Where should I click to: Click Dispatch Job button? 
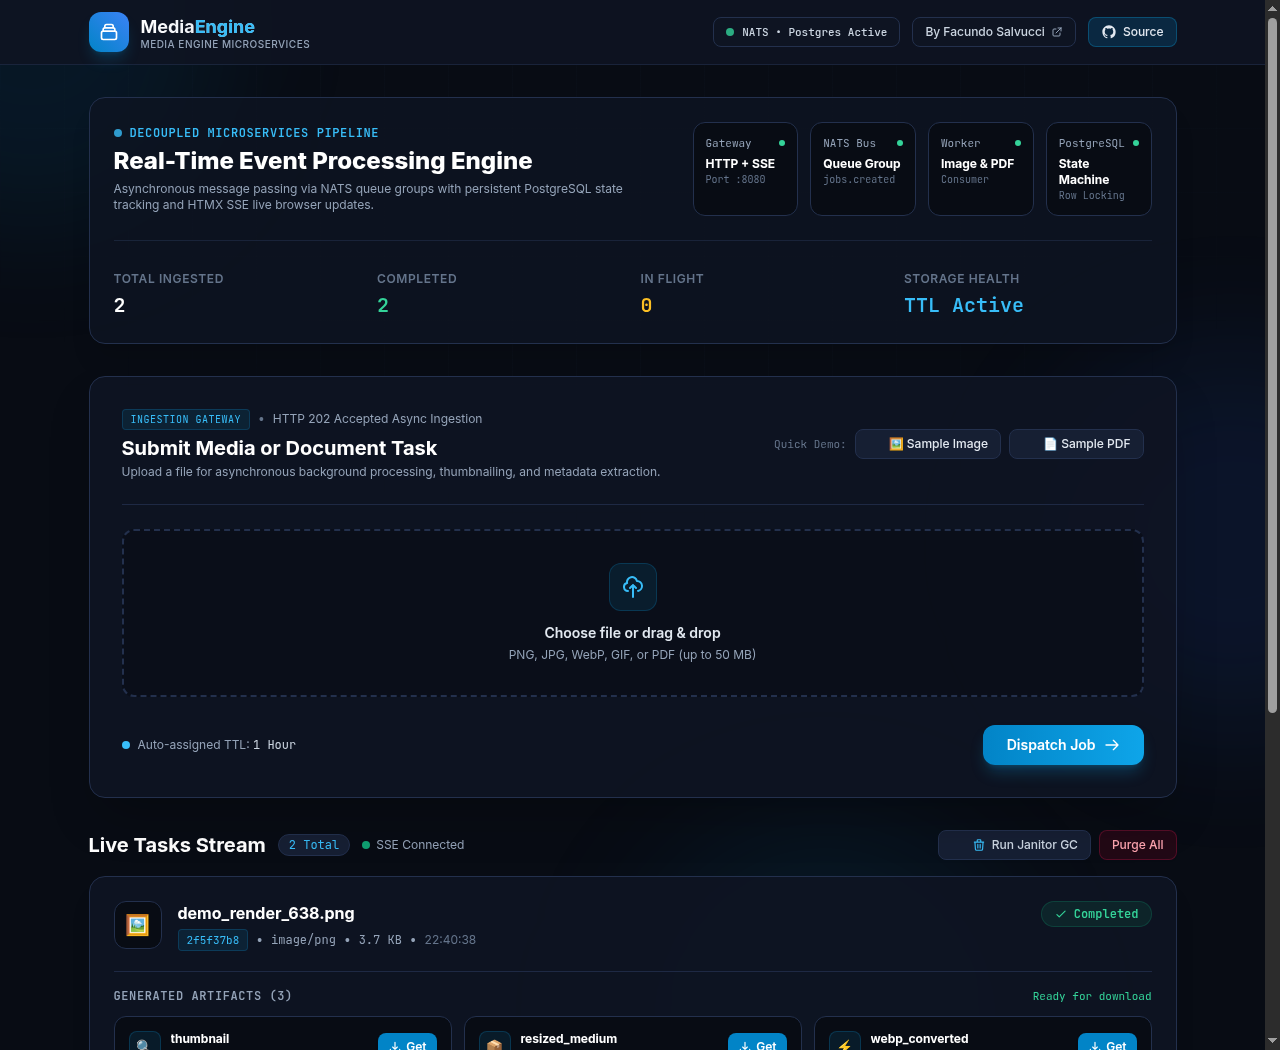(1063, 745)
